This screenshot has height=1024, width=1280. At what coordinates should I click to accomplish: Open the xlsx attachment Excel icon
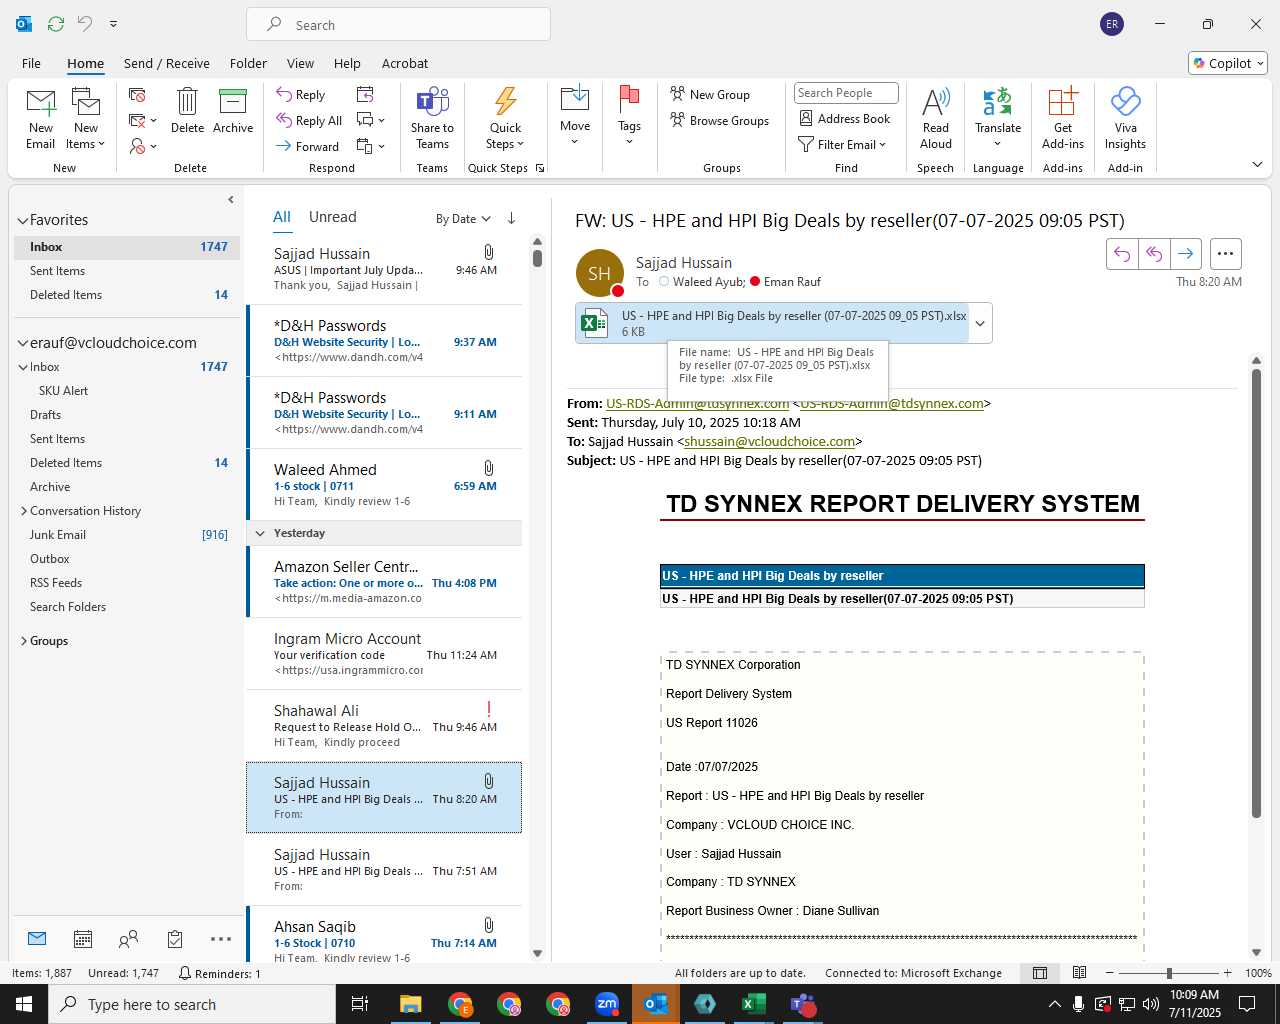(x=595, y=323)
